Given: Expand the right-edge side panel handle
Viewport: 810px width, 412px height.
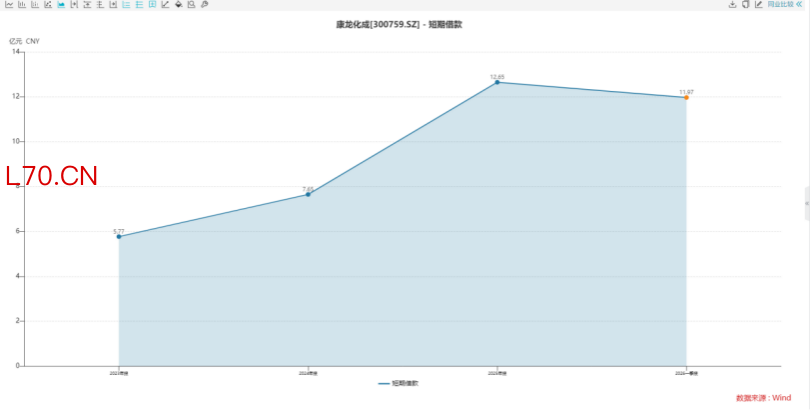Looking at the screenshot, I should [807, 203].
